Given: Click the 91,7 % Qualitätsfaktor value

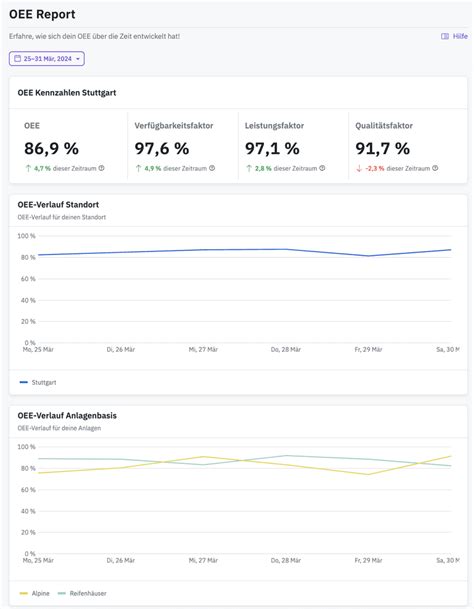Looking at the screenshot, I should [x=382, y=148].
